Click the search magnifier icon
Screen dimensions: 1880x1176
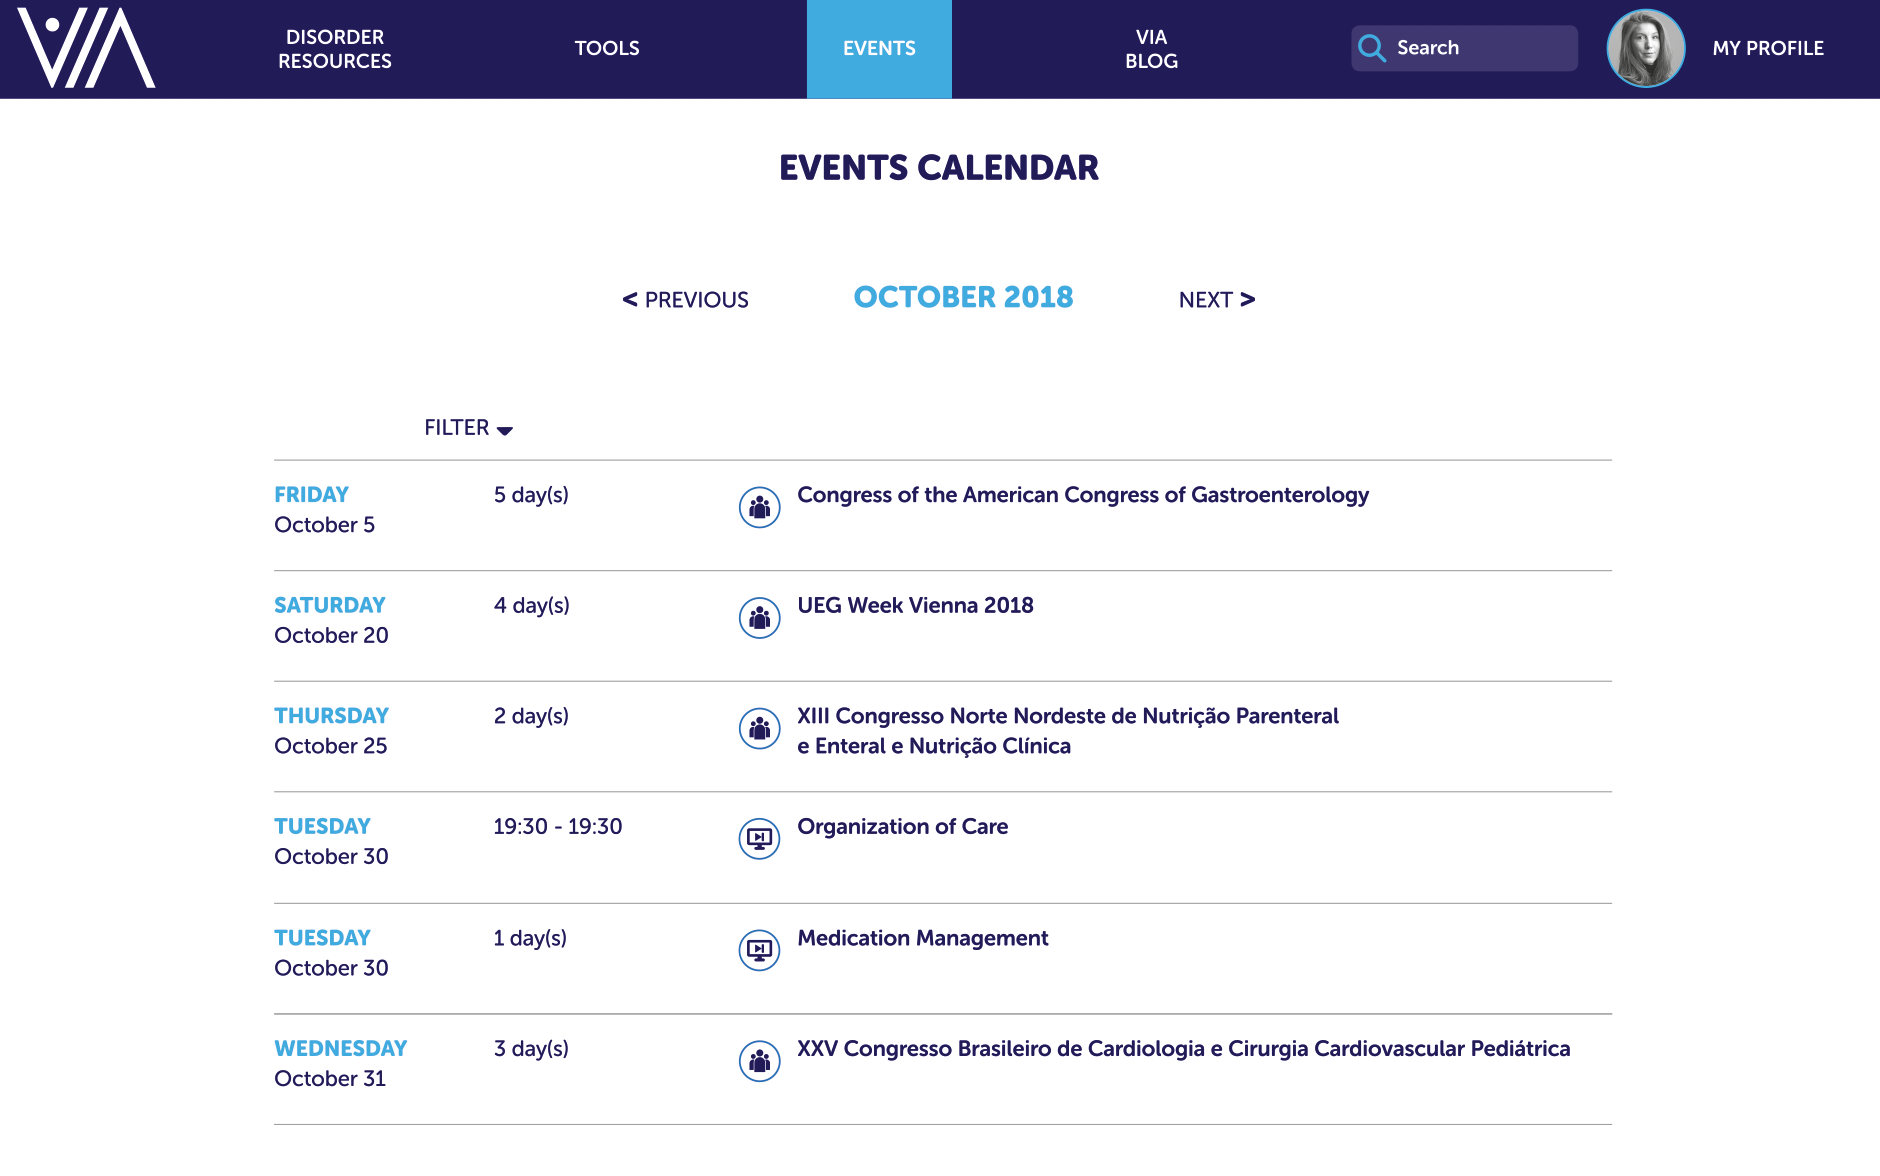(x=1372, y=48)
